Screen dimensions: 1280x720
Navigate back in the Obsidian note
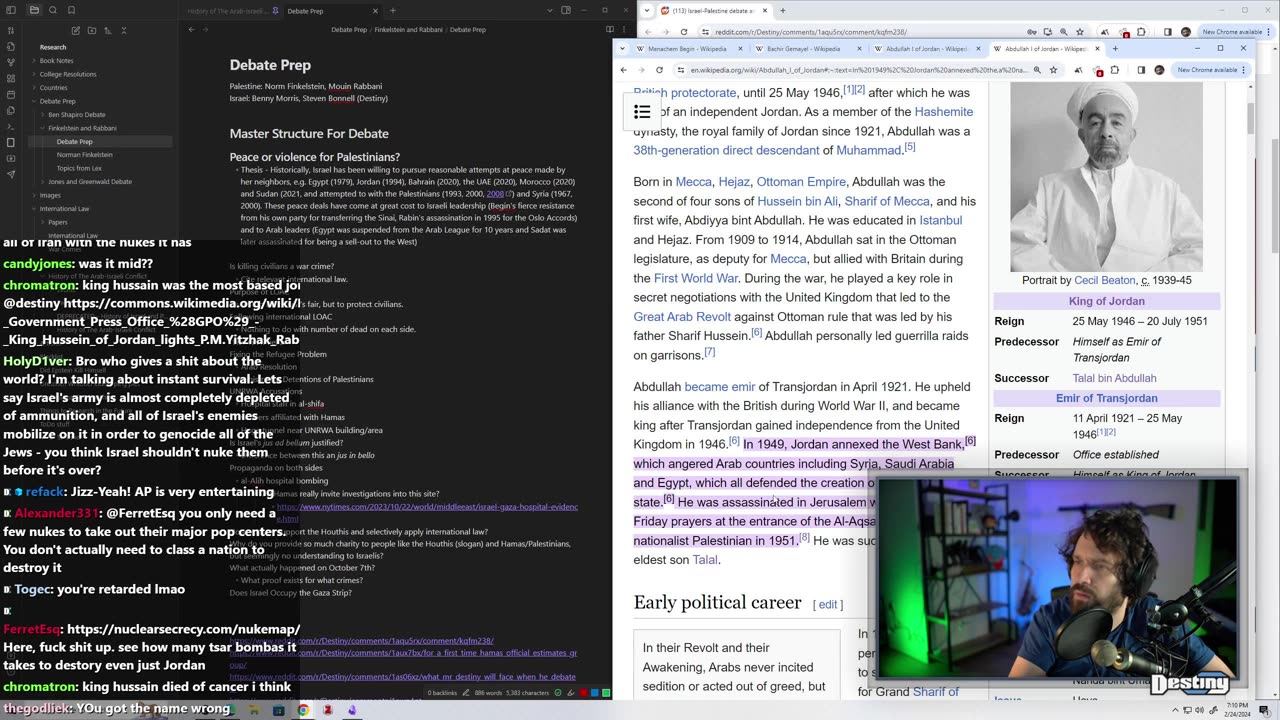point(192,29)
